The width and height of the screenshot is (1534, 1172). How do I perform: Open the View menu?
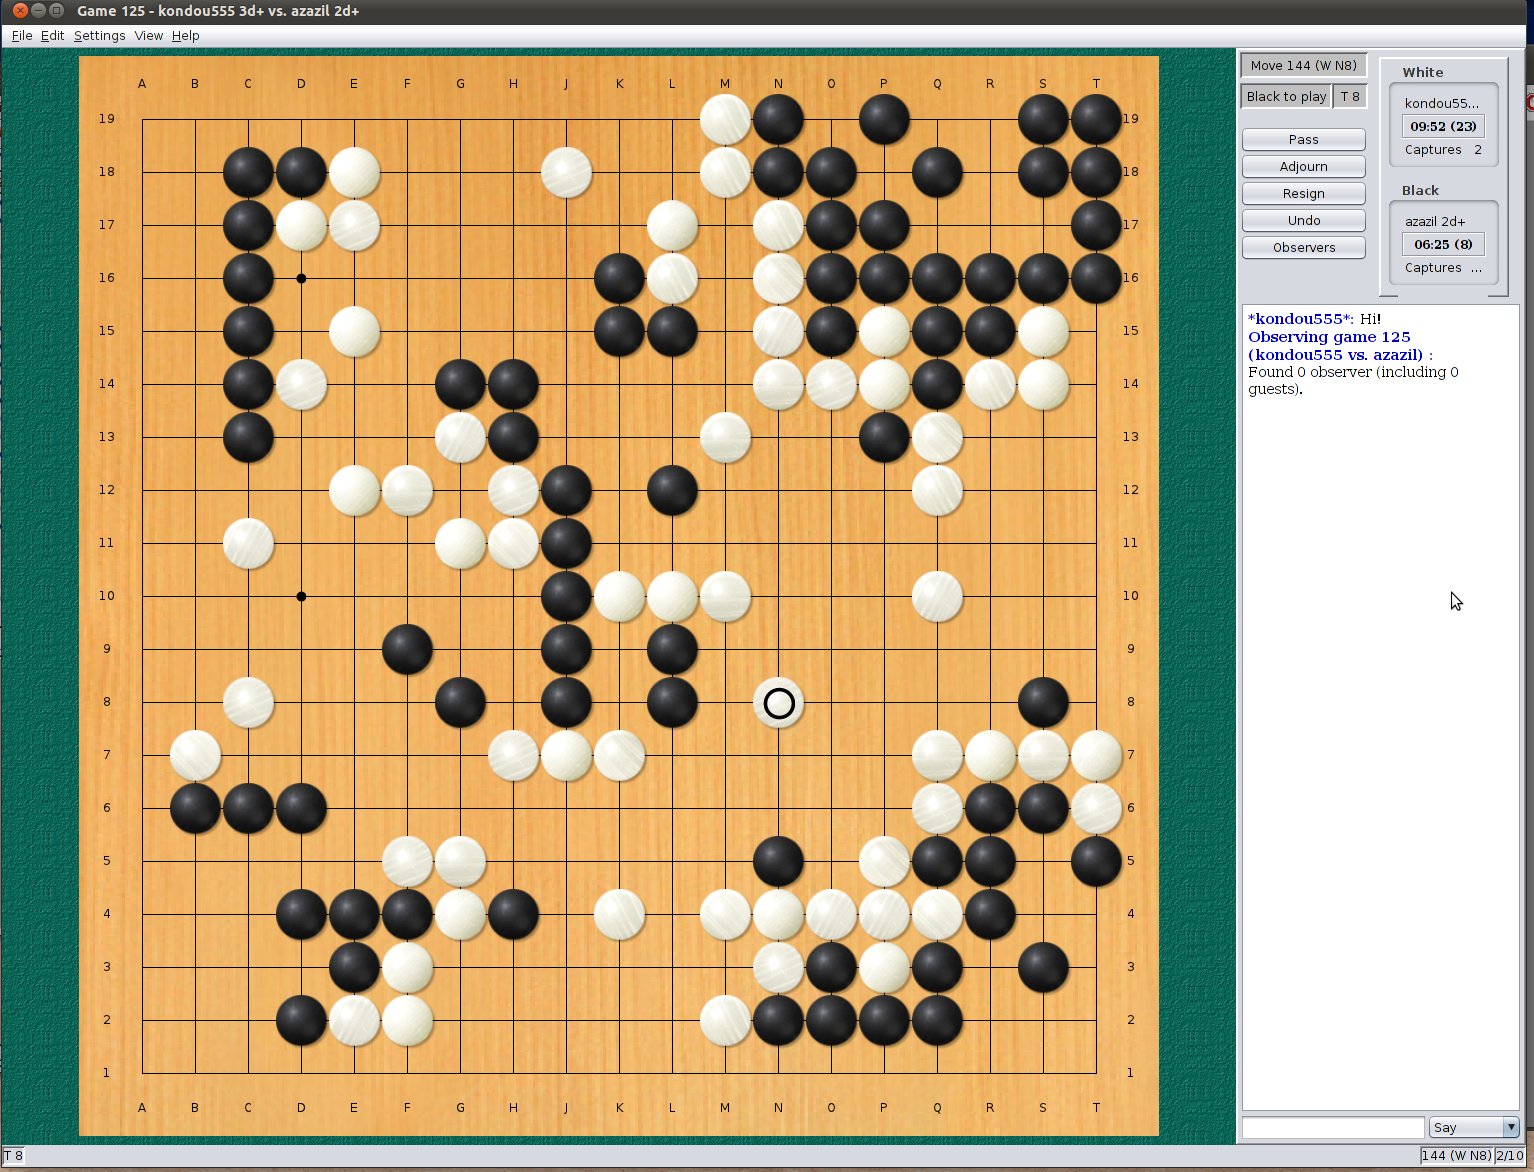148,35
